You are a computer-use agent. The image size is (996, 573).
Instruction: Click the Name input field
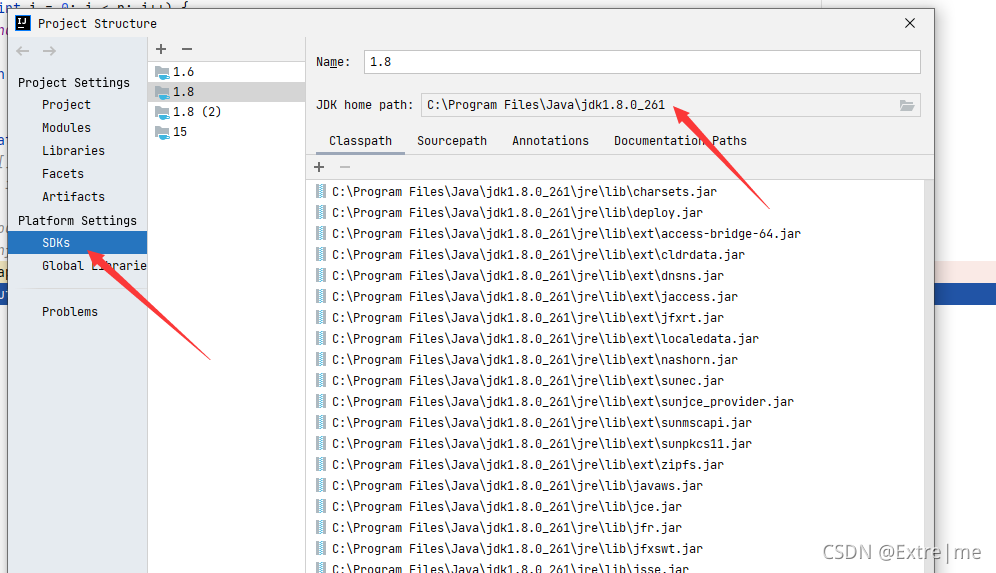[642, 62]
